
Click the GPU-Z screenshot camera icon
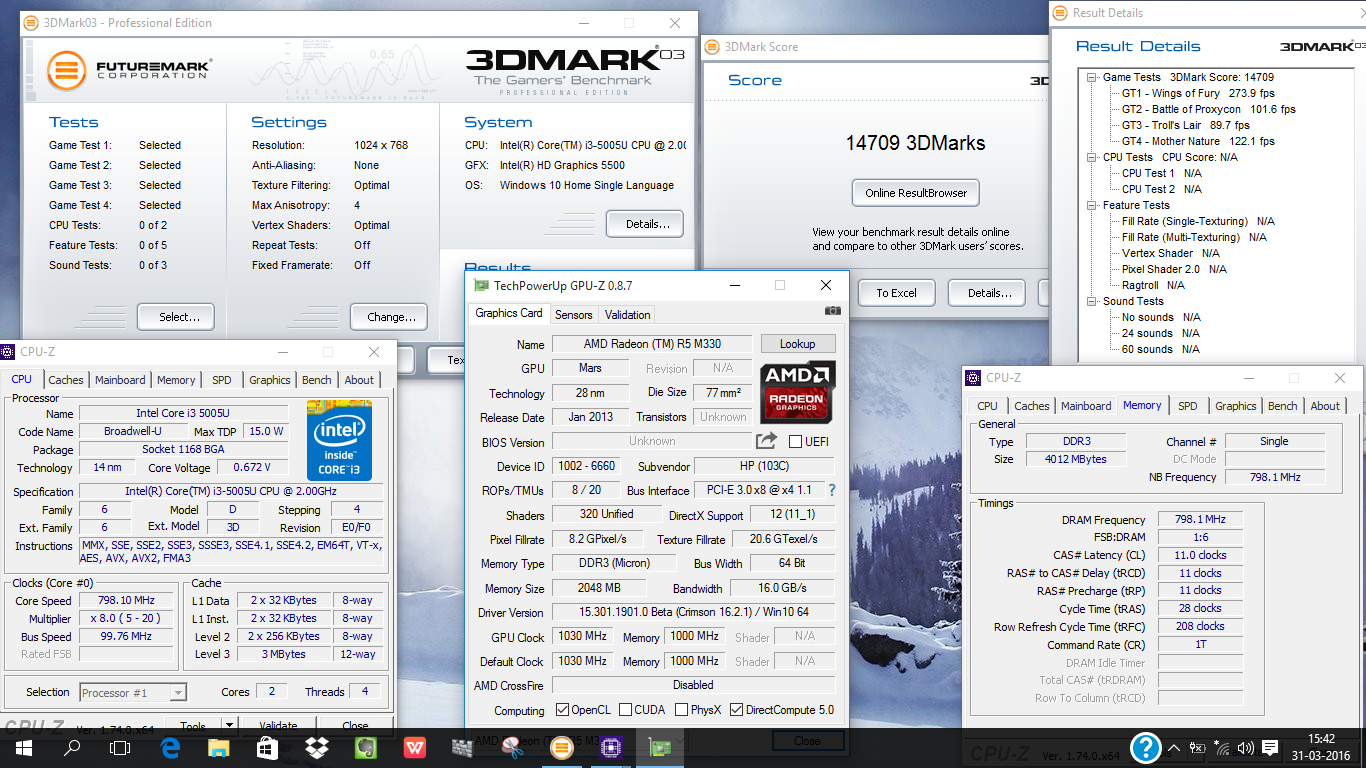tap(833, 311)
